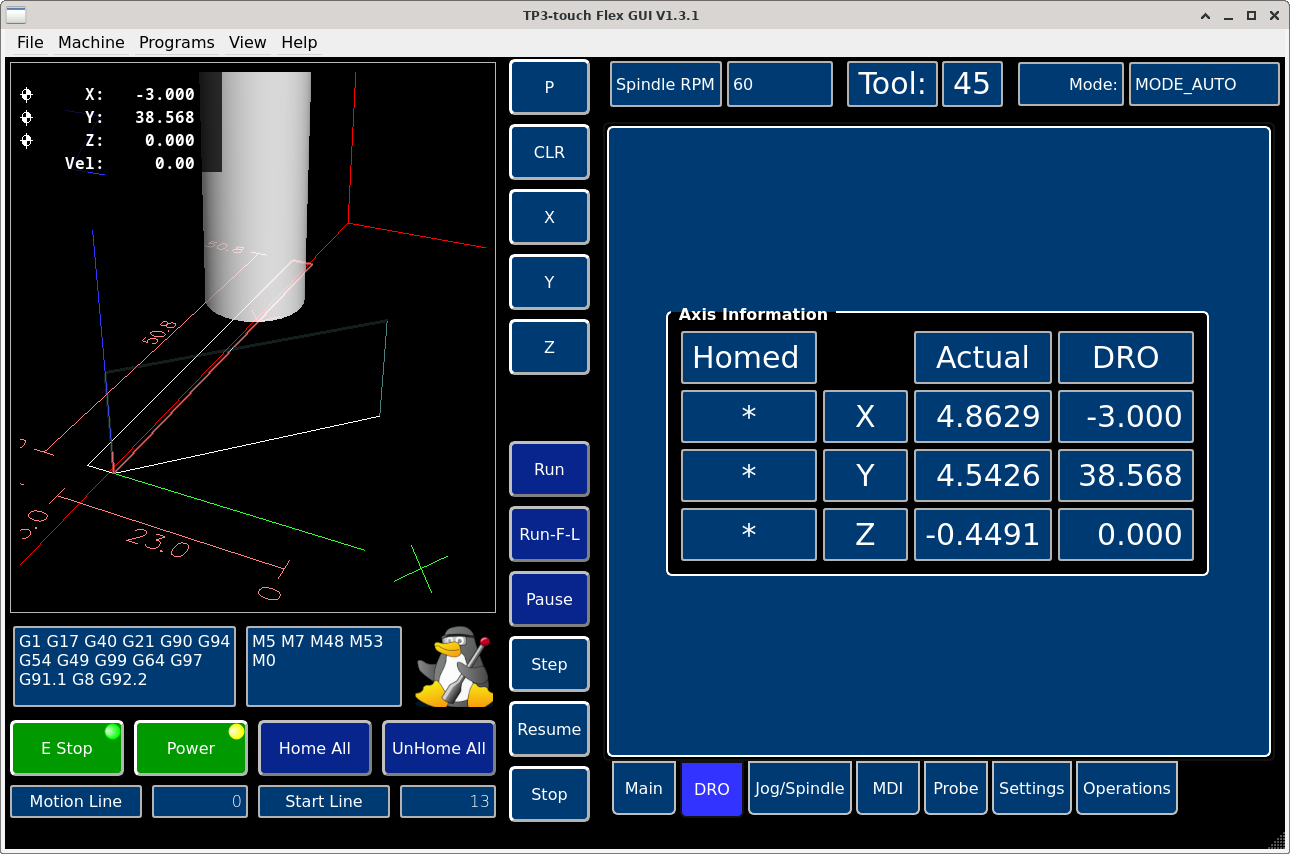The image size is (1290, 854).
Task: Toggle the machine Power button
Action: pos(190,748)
